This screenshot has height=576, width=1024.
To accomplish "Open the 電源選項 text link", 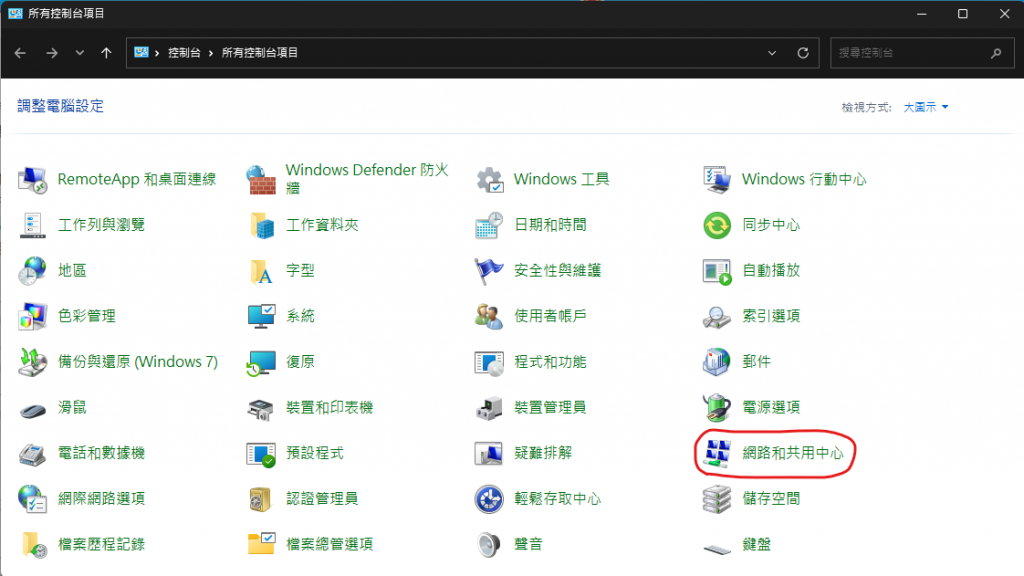I will click(771, 408).
